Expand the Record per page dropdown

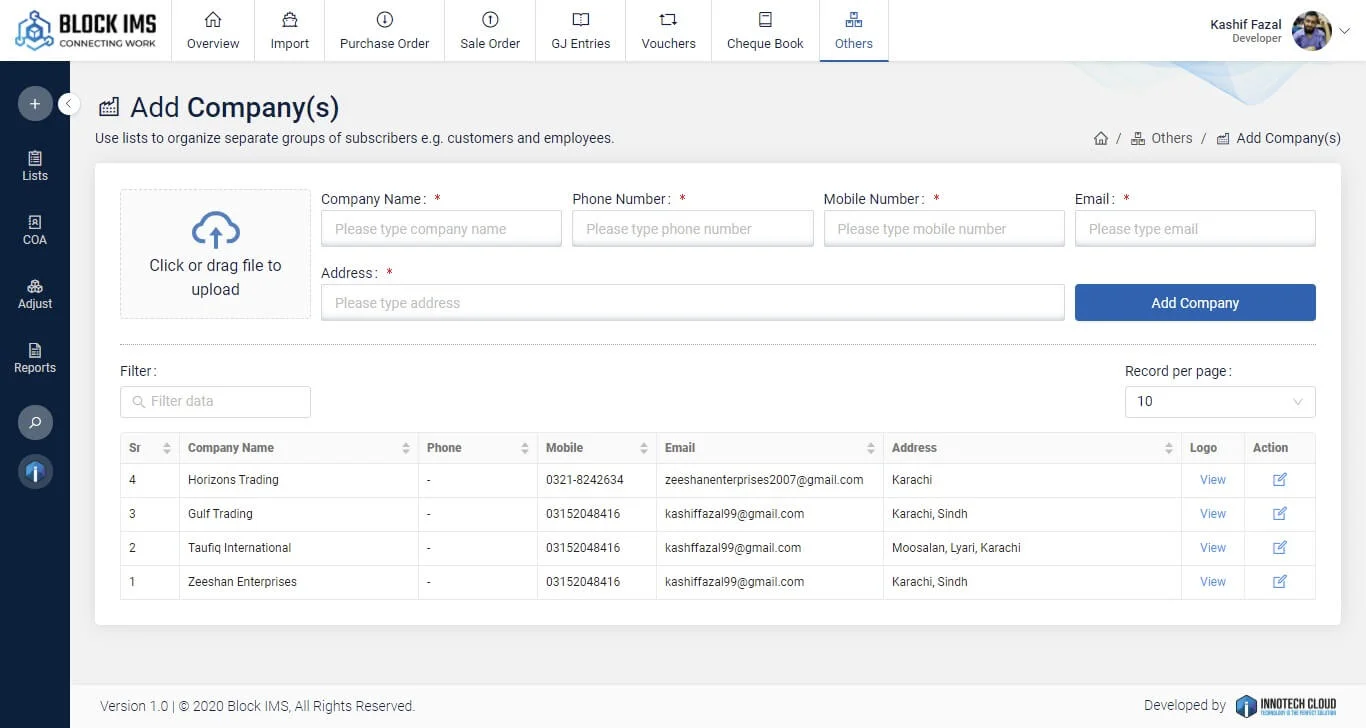pyautogui.click(x=1219, y=402)
